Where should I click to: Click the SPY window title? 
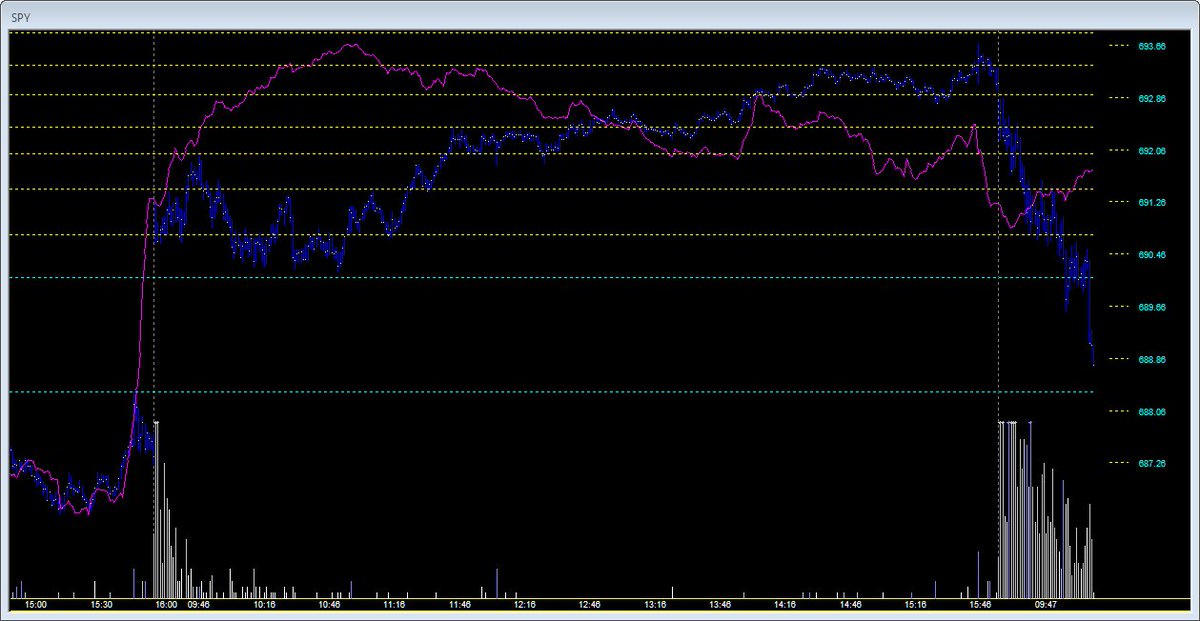pos(20,16)
